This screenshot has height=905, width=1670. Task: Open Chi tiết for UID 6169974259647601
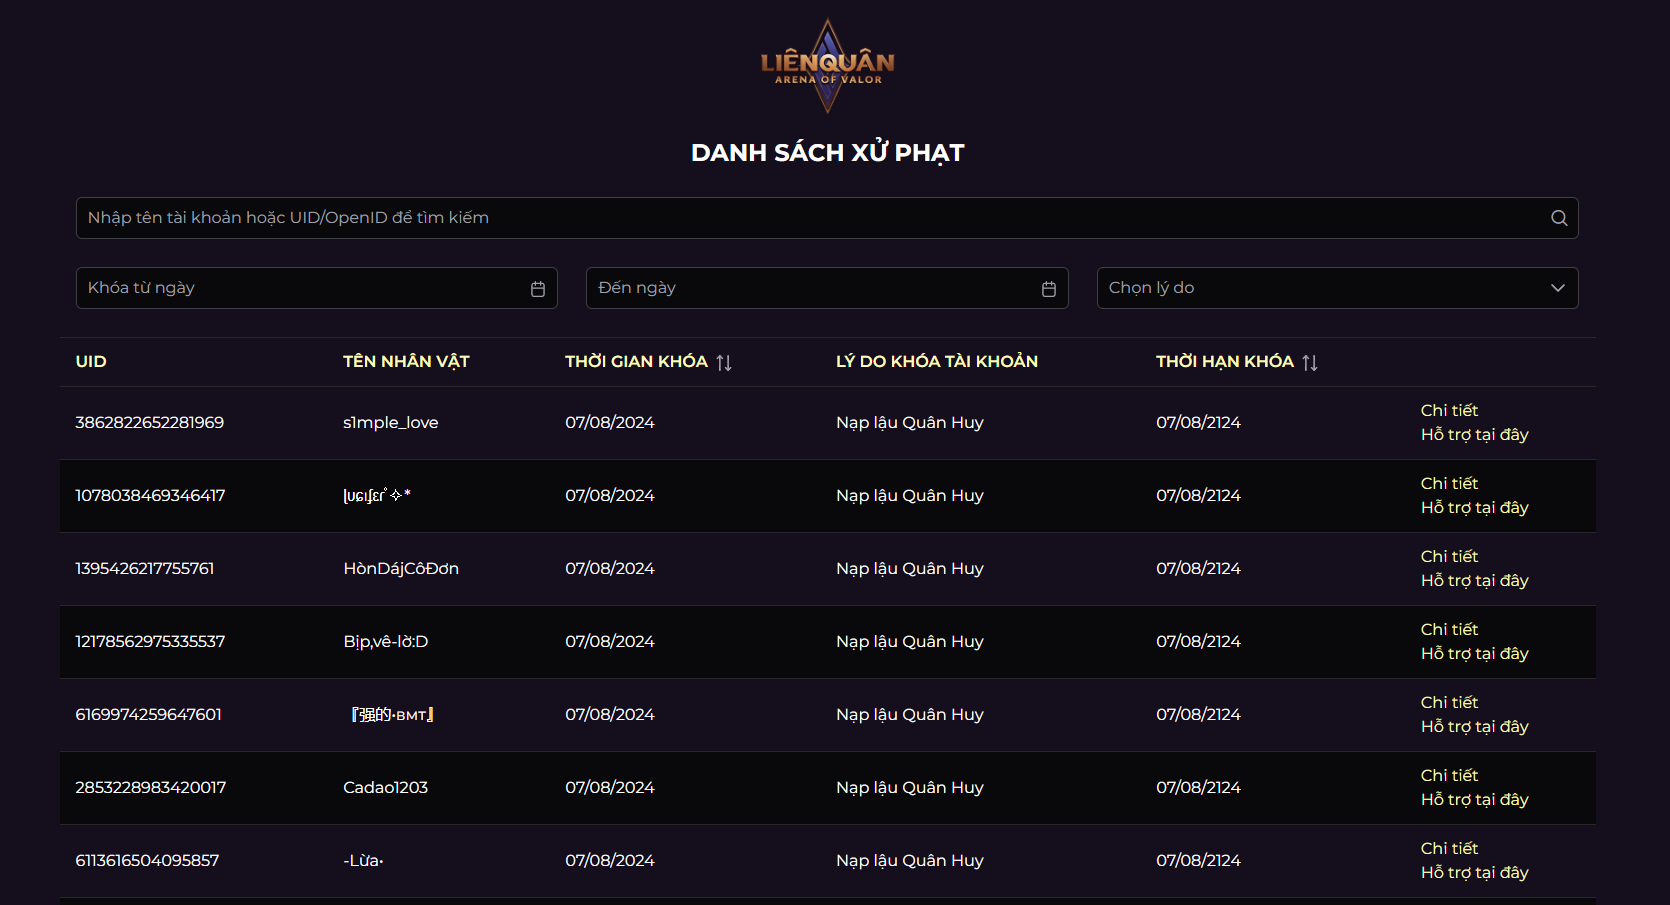pos(1449,702)
